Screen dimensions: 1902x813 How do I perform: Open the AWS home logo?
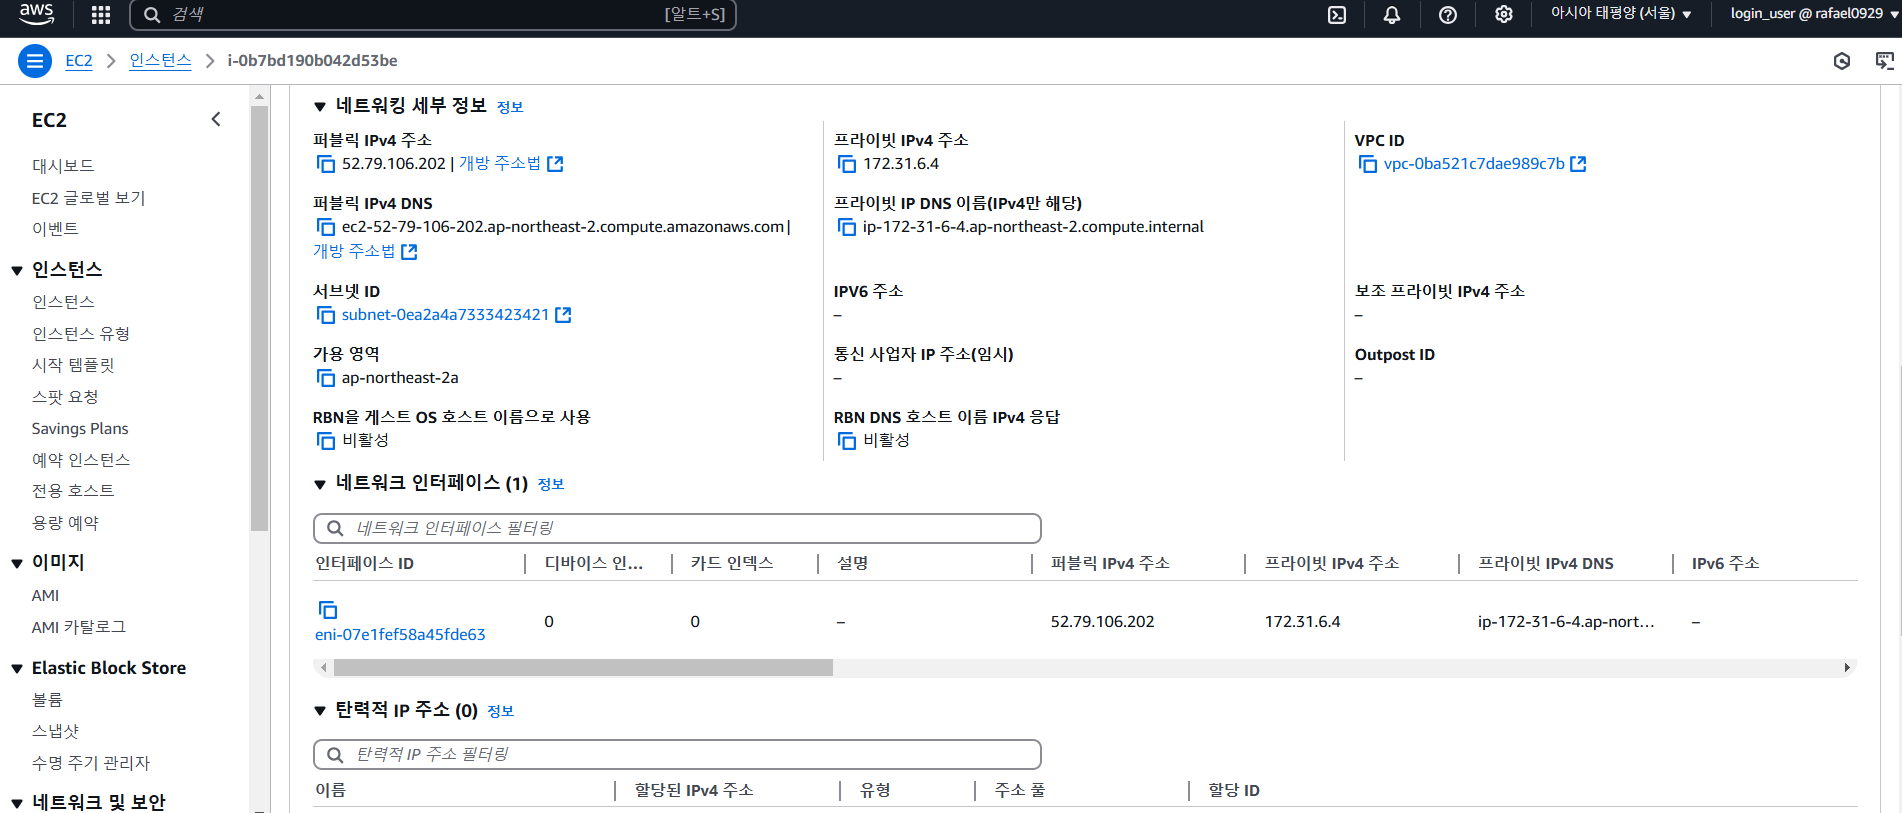click(x=36, y=14)
